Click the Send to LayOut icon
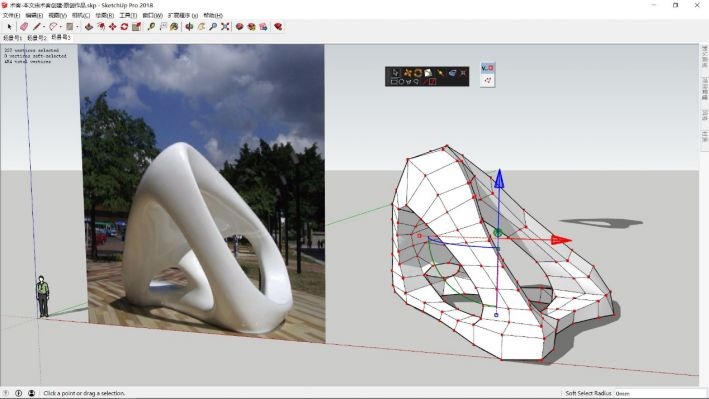 click(x=263, y=27)
